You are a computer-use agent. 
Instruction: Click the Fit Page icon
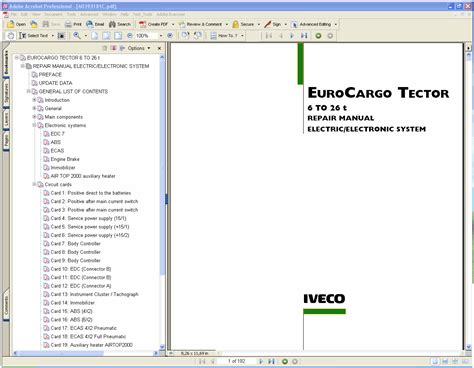[106, 36]
